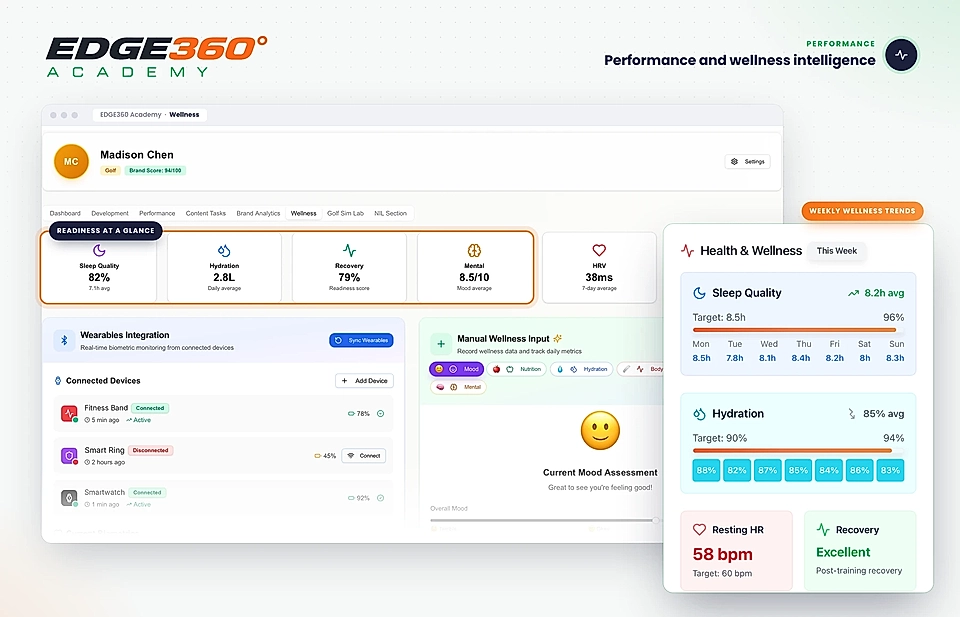Click the Connected badge beside Fitness Band
The height and width of the screenshot is (617, 960).
(150, 408)
